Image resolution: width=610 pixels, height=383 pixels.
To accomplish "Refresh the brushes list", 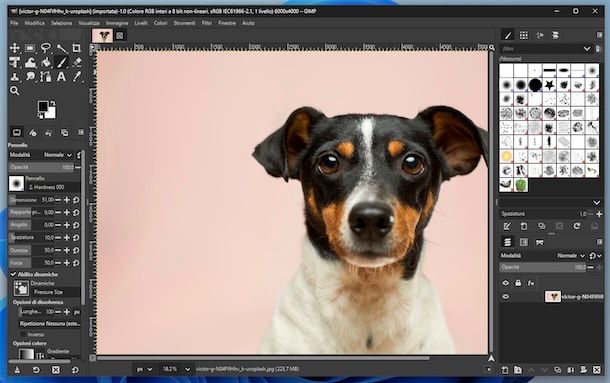I will coord(577,226).
